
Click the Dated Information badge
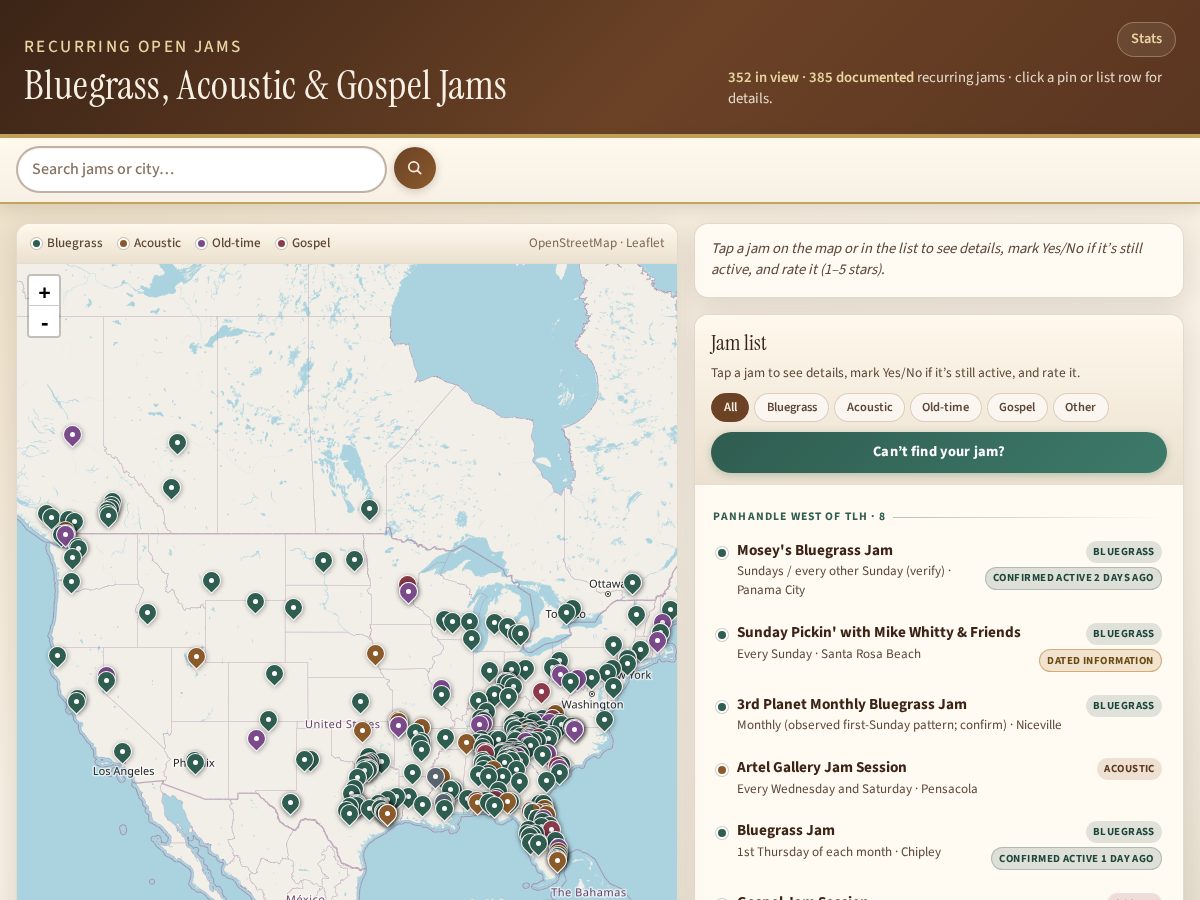(1100, 660)
